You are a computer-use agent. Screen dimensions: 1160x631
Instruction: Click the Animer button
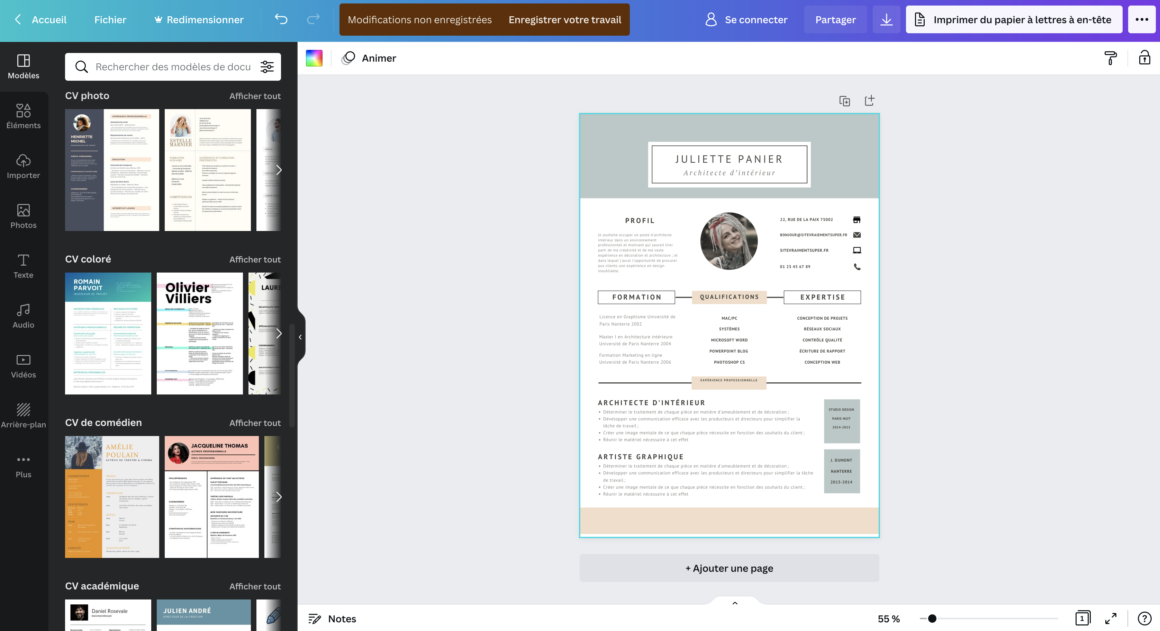[x=369, y=58]
